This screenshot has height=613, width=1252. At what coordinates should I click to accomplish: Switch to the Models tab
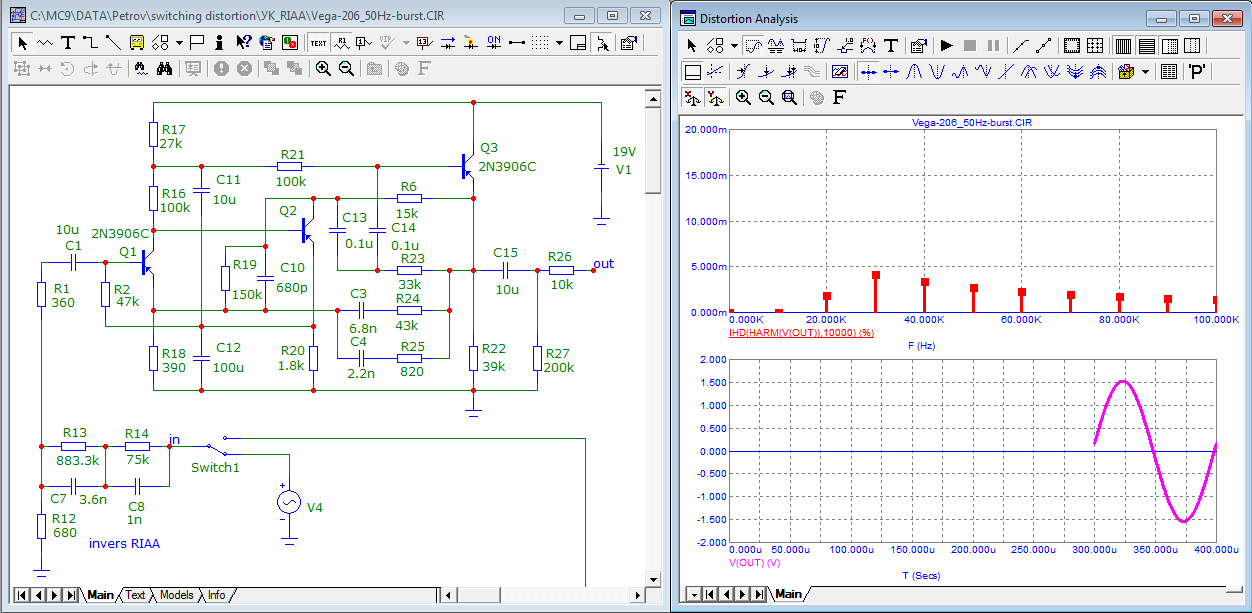176,595
